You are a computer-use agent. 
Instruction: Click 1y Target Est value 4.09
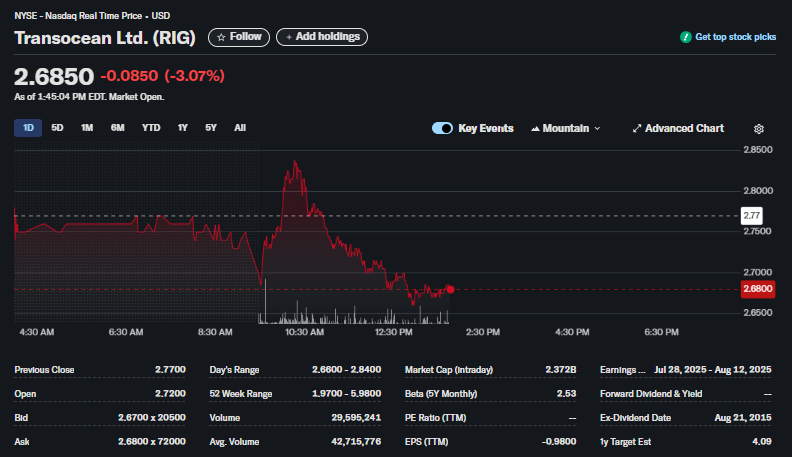click(x=762, y=441)
